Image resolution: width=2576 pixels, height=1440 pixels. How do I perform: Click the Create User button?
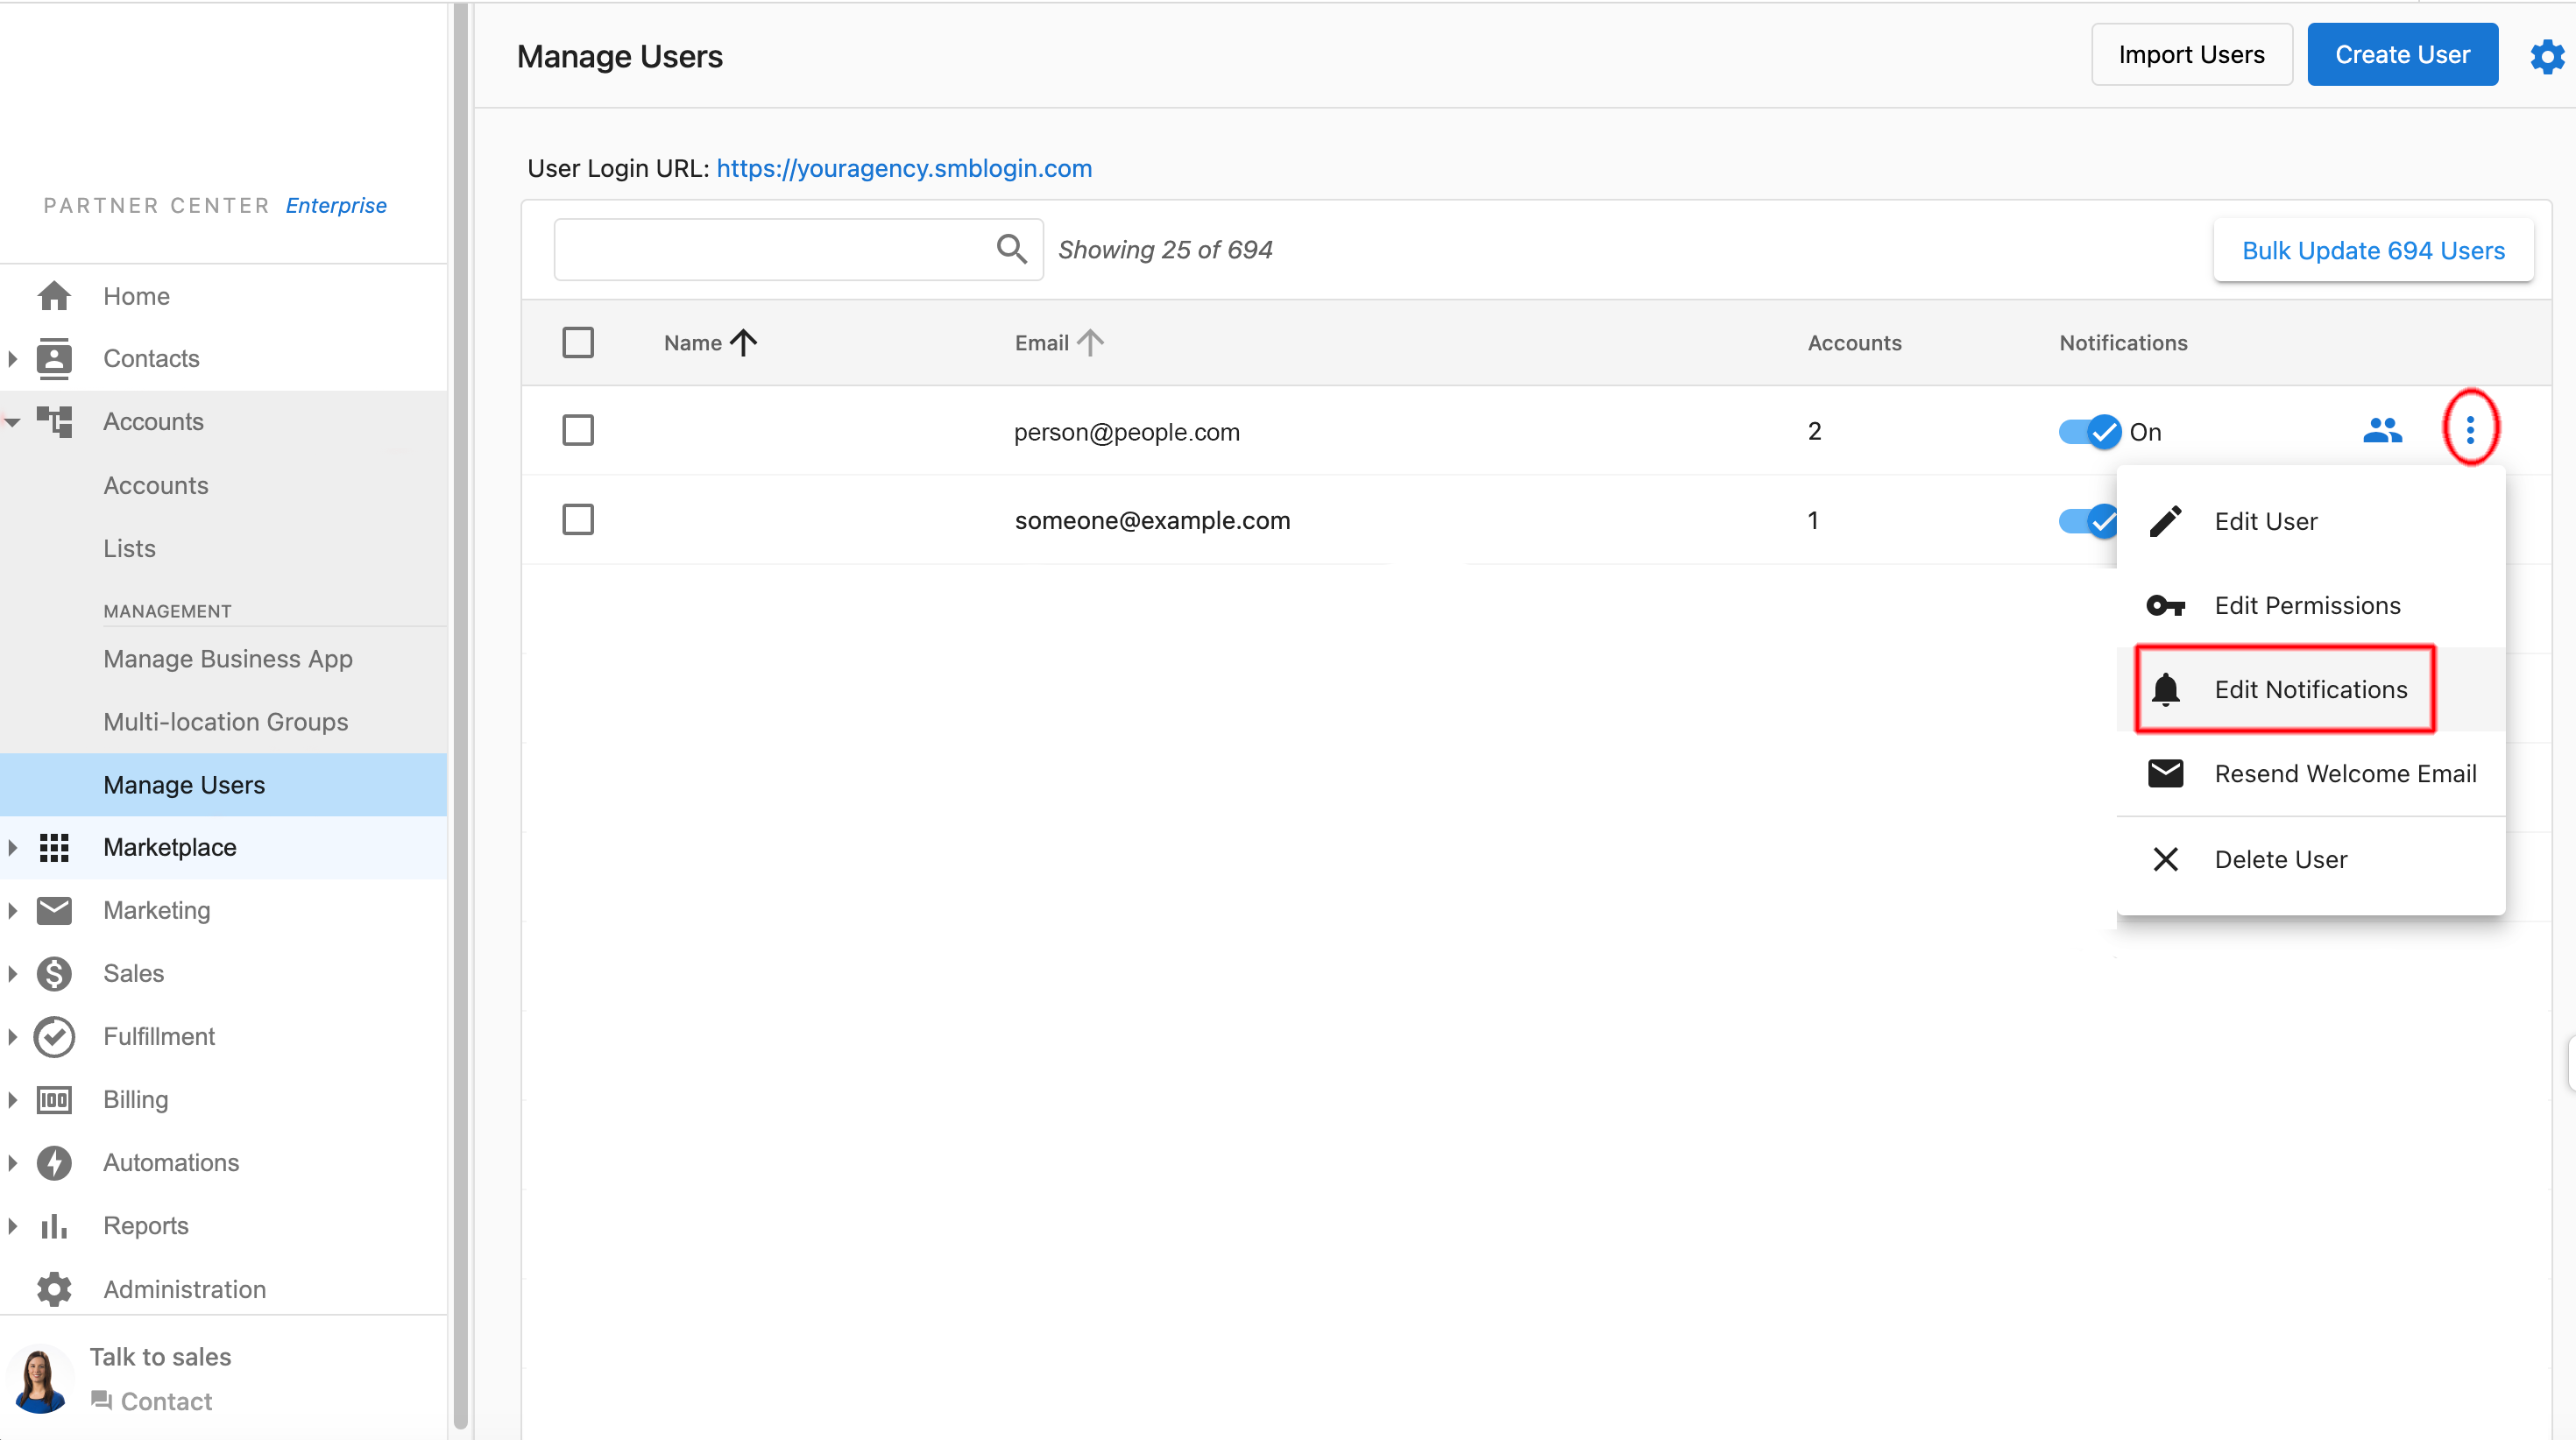tap(2402, 55)
